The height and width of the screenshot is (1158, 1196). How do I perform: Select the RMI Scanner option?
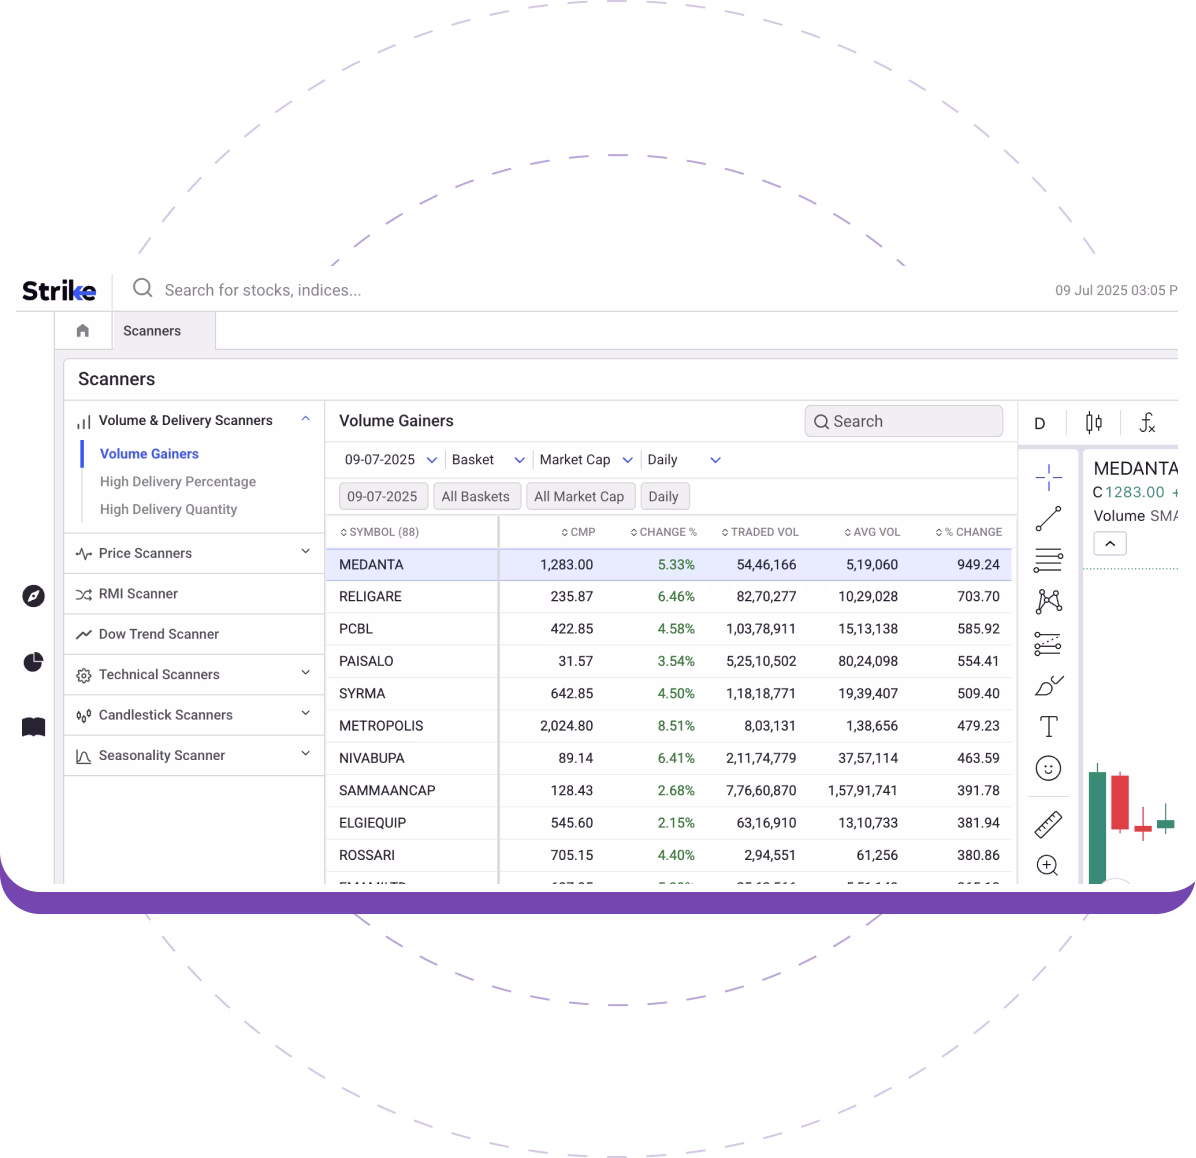tap(138, 594)
